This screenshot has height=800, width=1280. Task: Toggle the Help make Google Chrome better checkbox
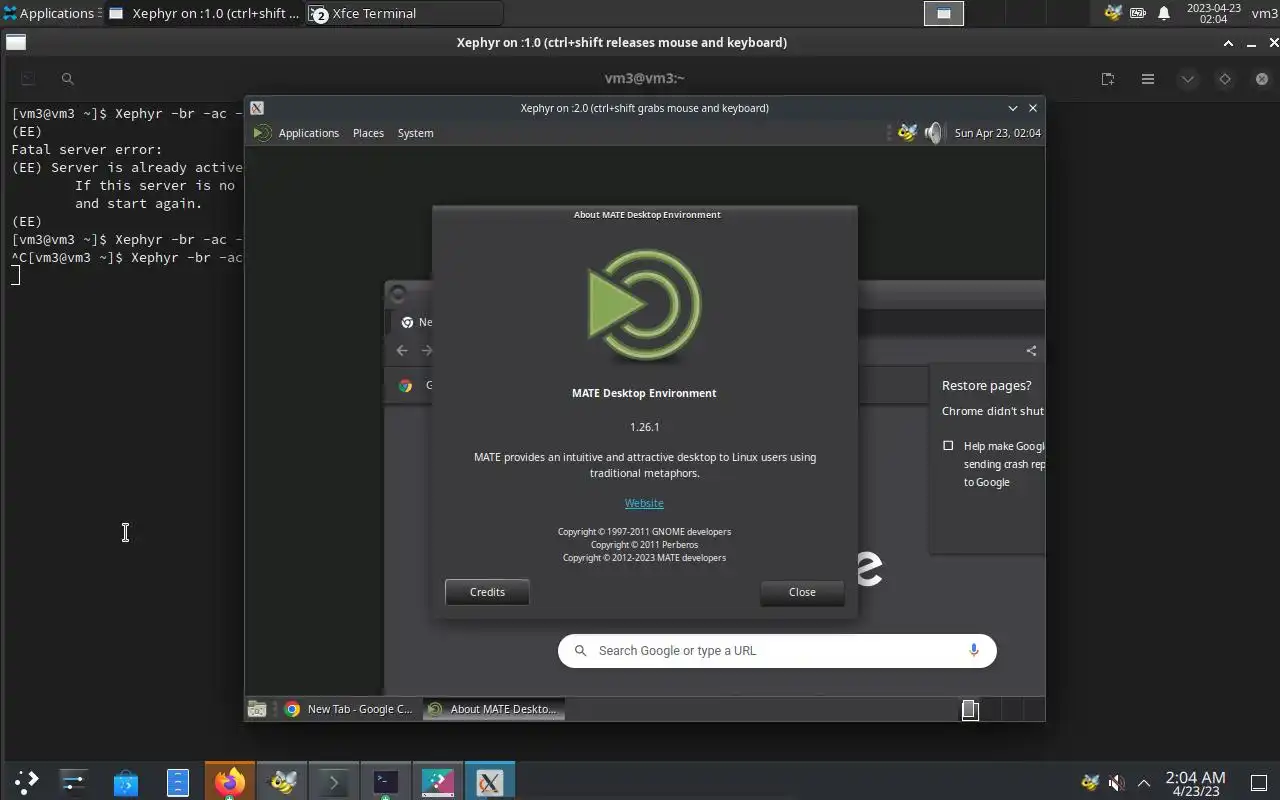pos(948,446)
